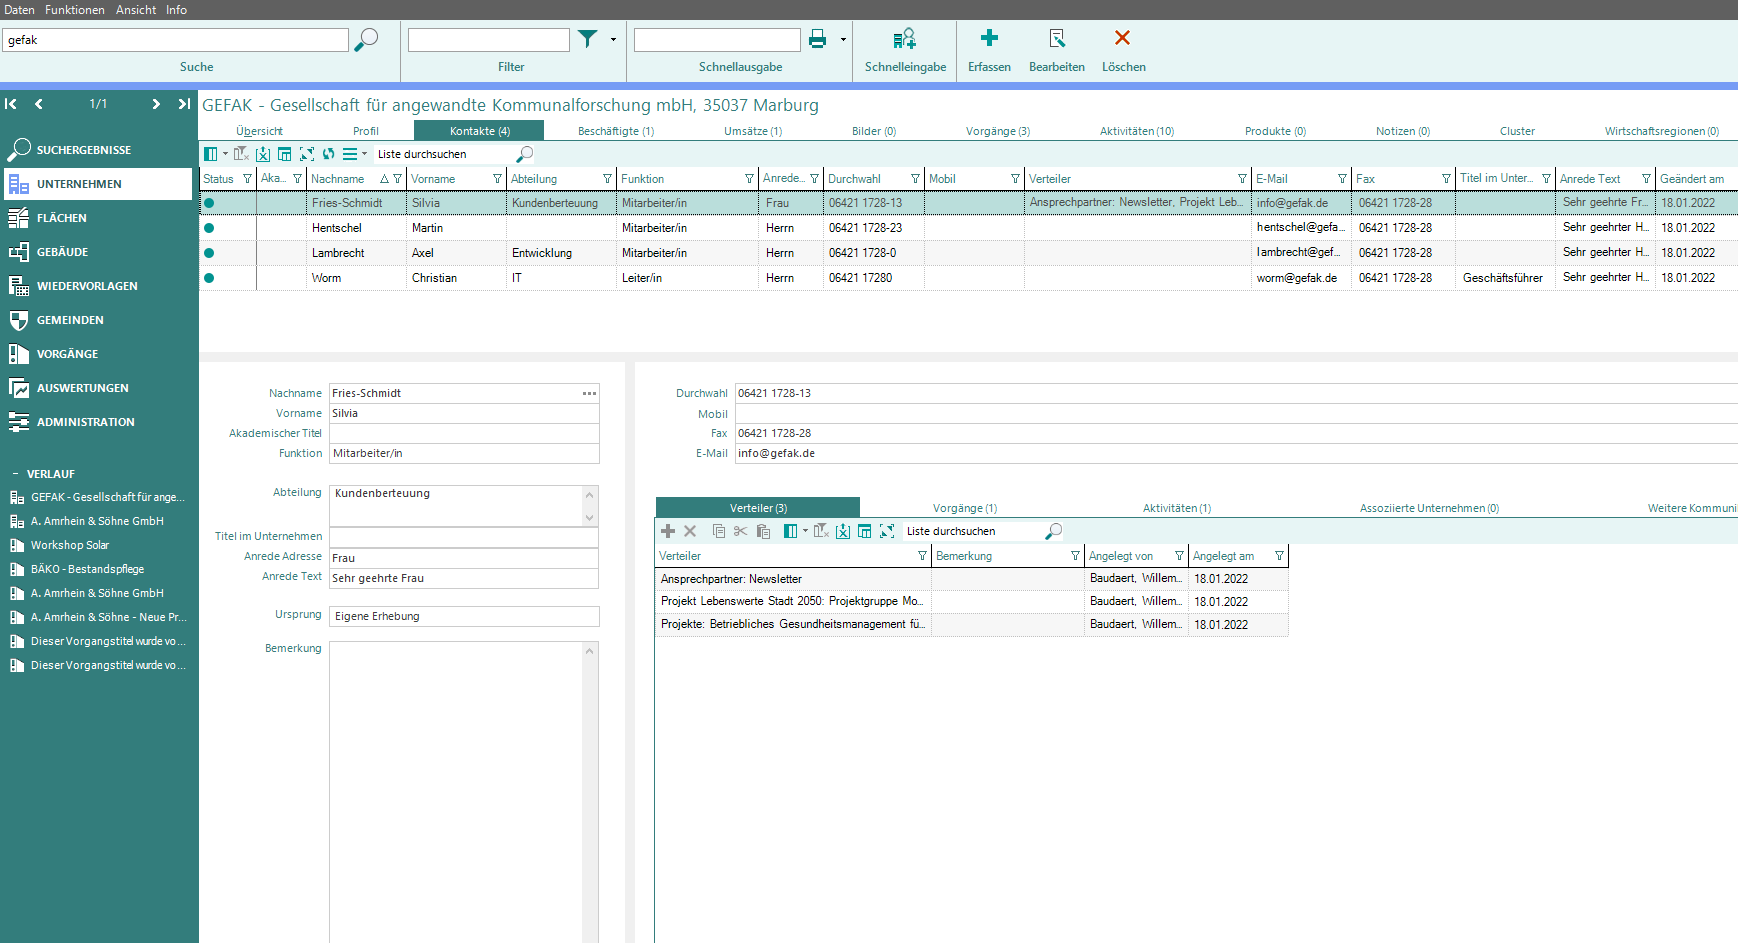Open the Bearbeiten edit tool
This screenshot has width=1738, height=943.
(1056, 38)
